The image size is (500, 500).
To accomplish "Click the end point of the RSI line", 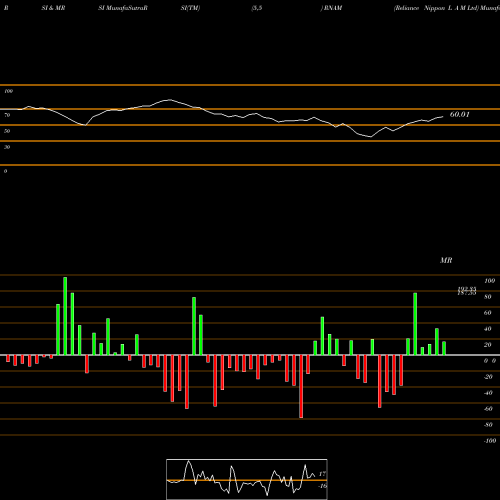I will (443, 117).
